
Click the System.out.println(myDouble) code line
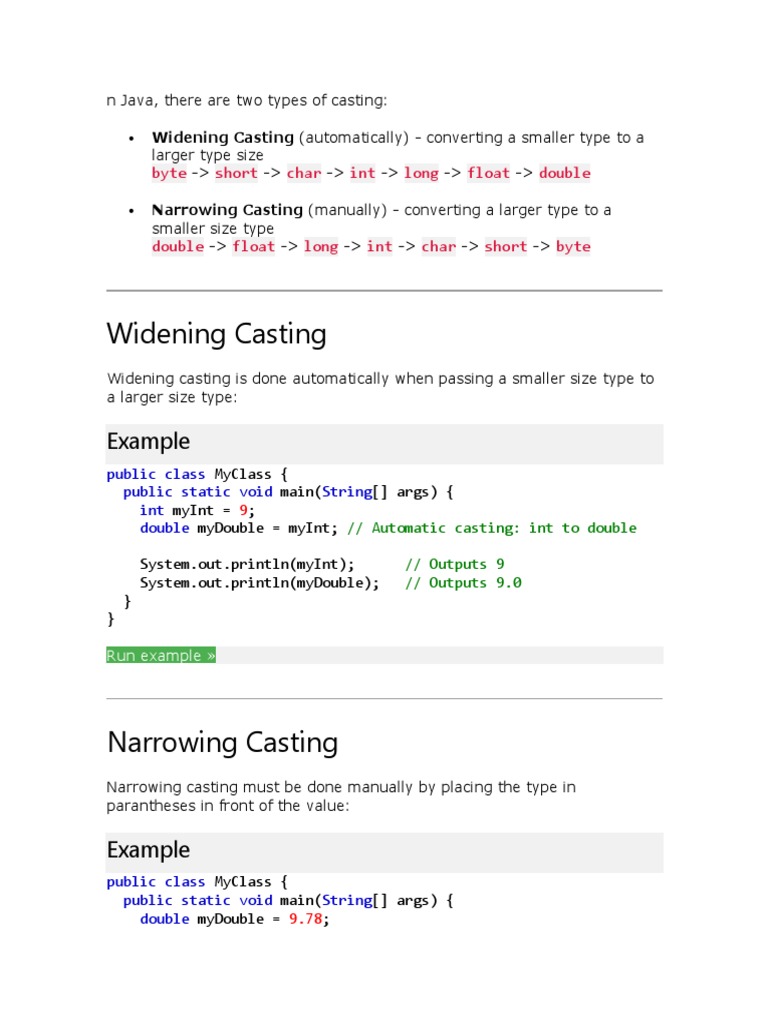(259, 583)
